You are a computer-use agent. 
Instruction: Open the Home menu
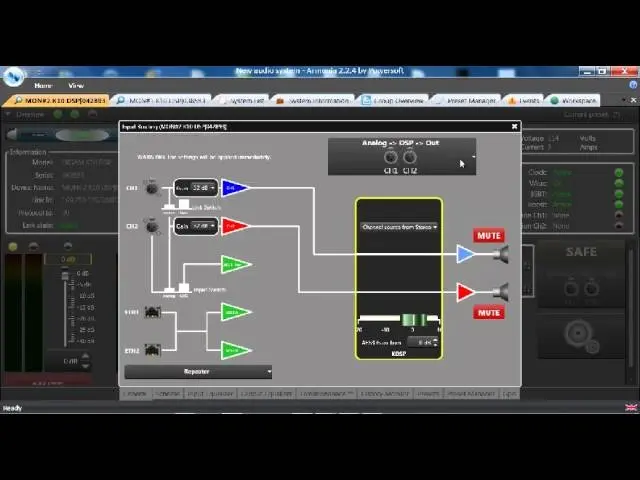pos(43,86)
